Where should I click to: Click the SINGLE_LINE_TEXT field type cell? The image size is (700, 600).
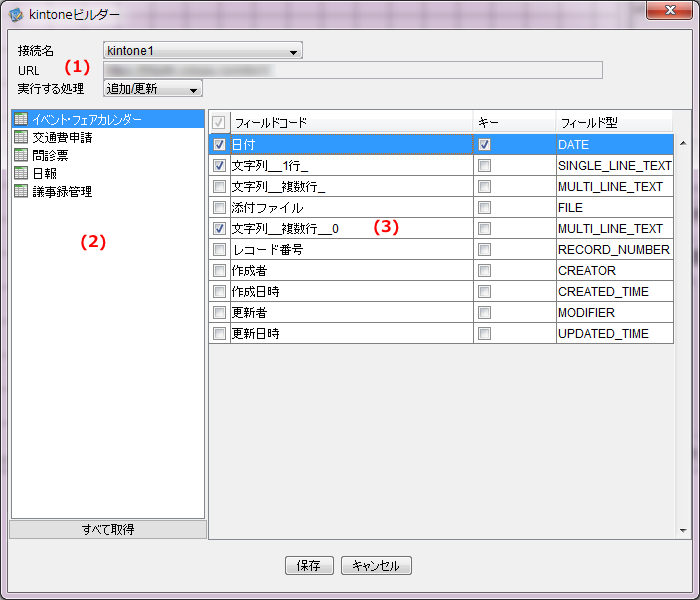point(615,165)
